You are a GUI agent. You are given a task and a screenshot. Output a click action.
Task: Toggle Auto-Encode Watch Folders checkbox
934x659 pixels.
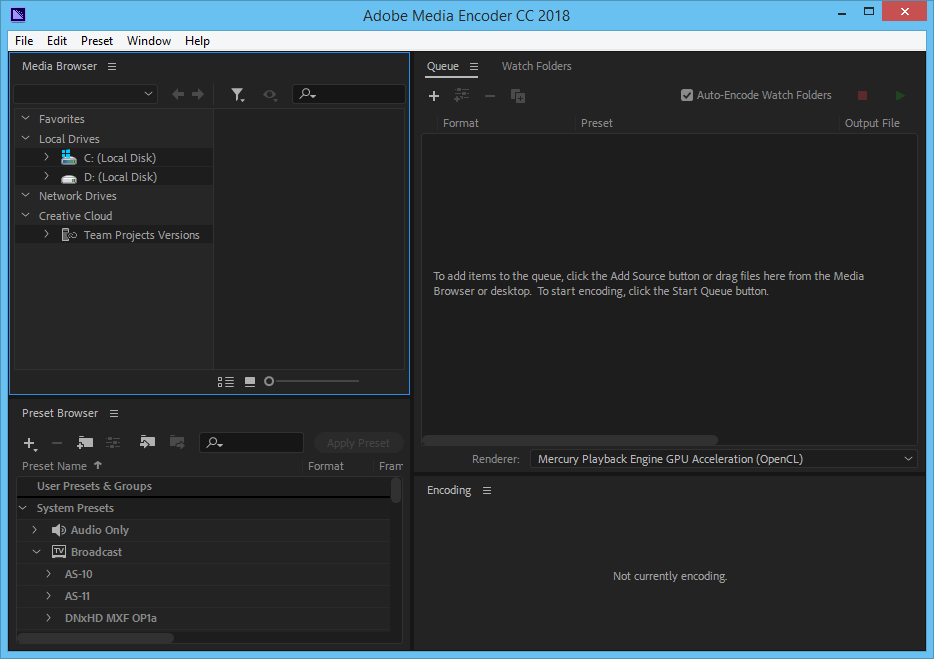click(x=687, y=95)
